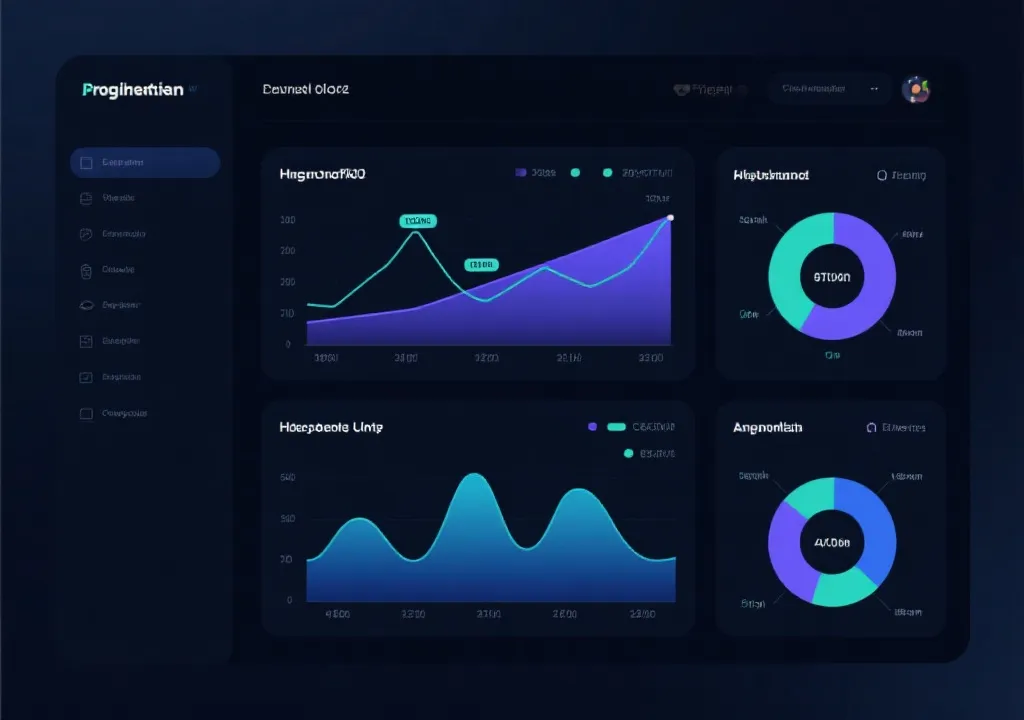Click the fourth sidebar icon shaped like a clipboard

[x=86, y=270]
